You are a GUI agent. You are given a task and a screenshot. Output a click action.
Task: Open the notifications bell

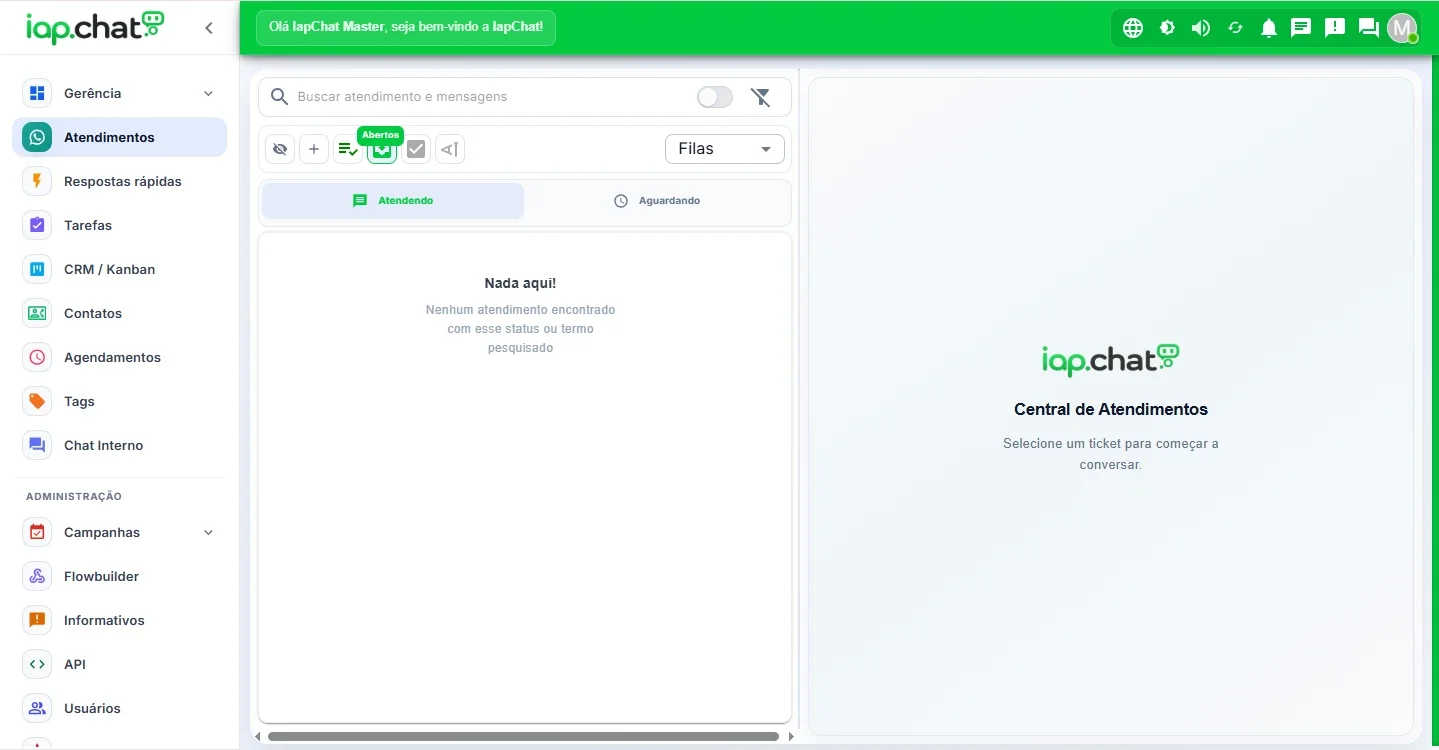point(1269,28)
